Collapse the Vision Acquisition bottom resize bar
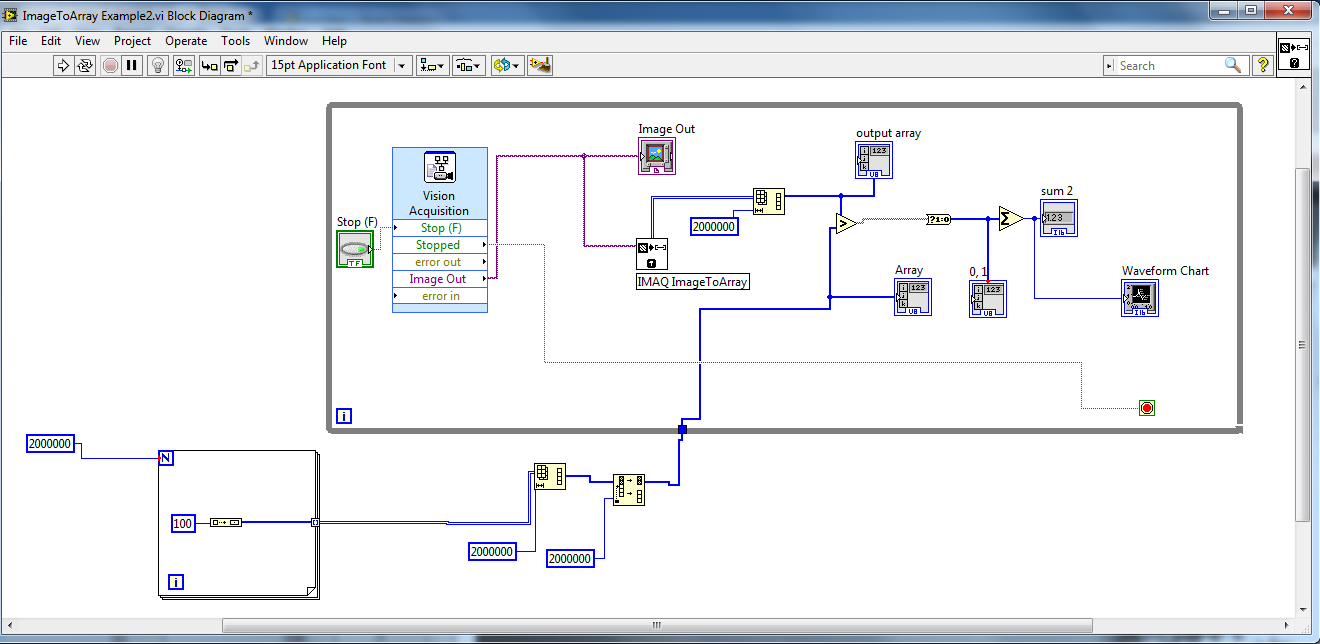Viewport: 1320px width, 644px height. pos(440,309)
